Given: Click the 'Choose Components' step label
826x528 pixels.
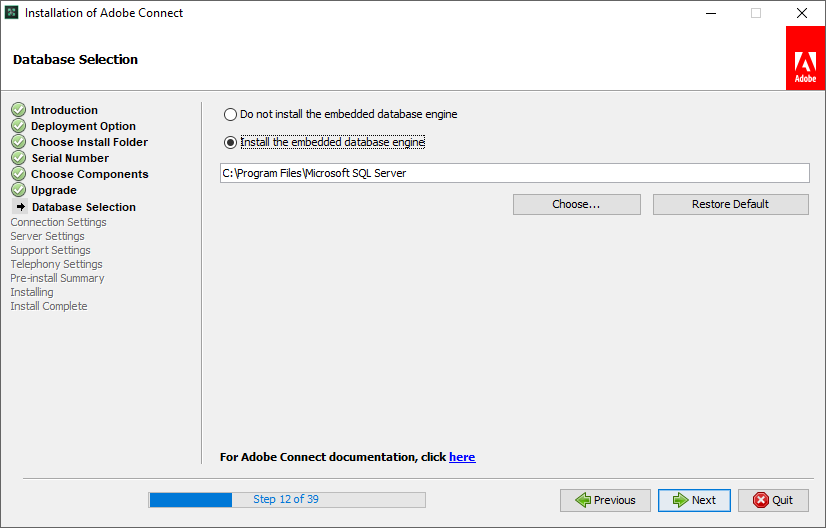Looking at the screenshot, I should (x=90, y=174).
